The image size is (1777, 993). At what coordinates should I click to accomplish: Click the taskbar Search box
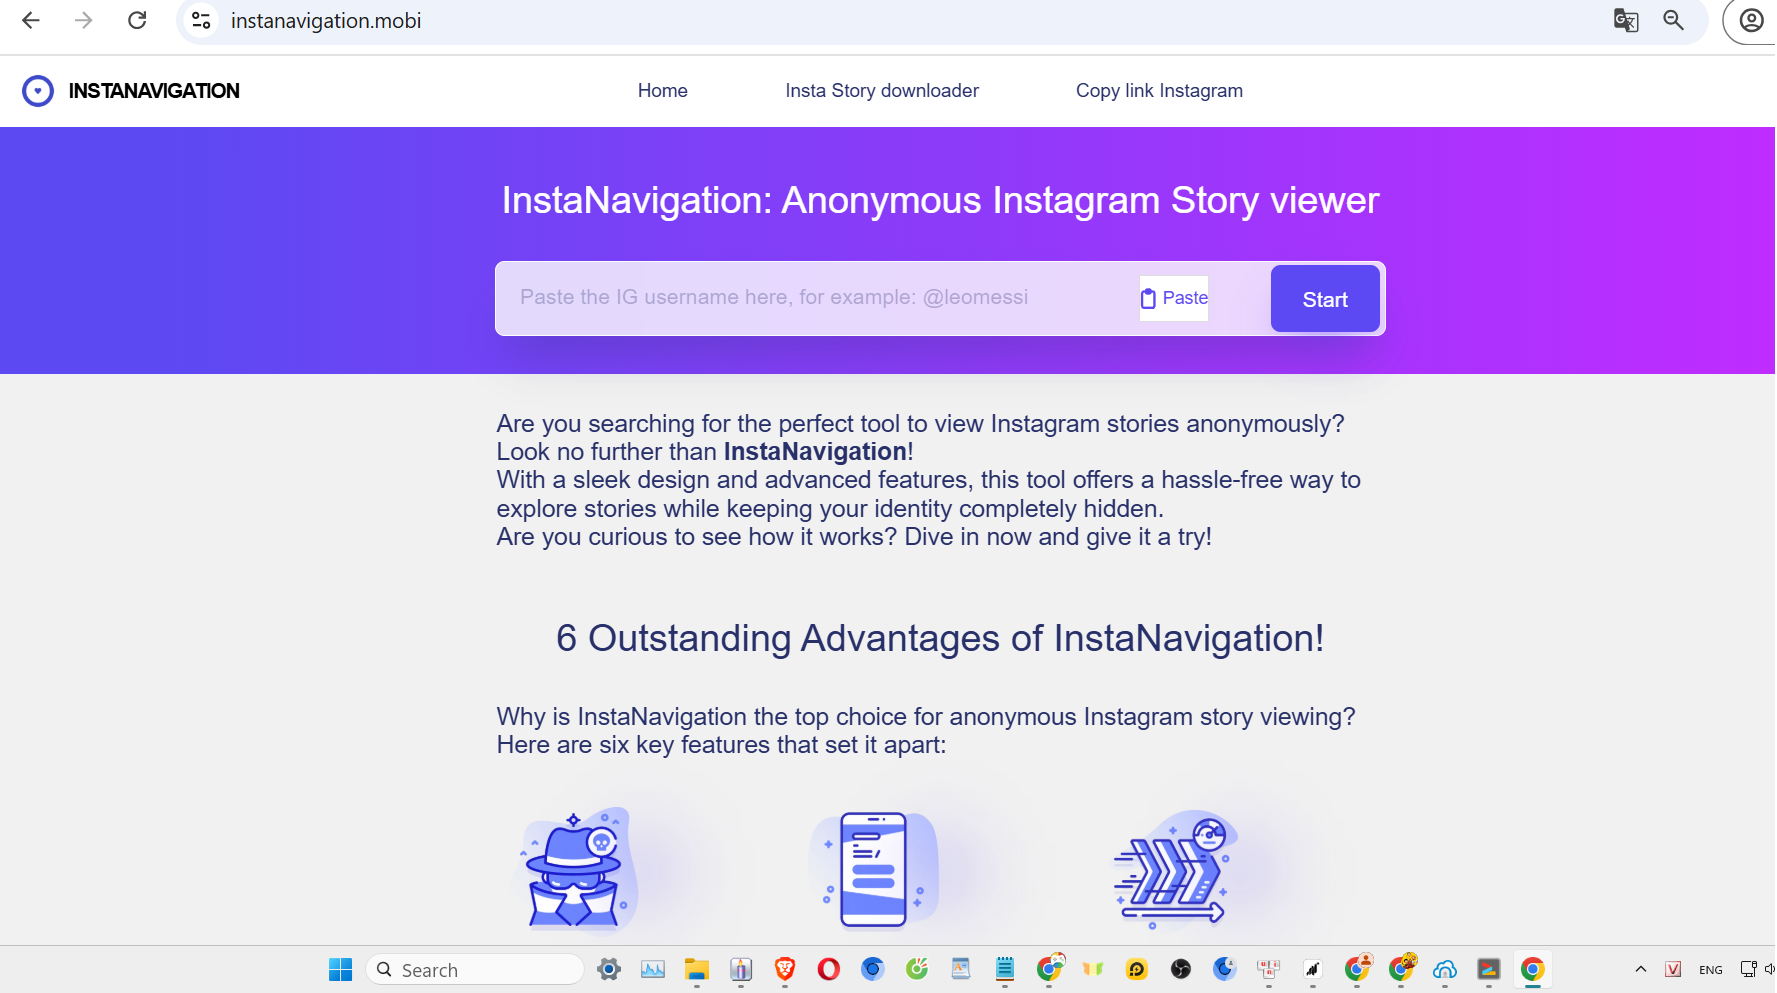pos(475,969)
